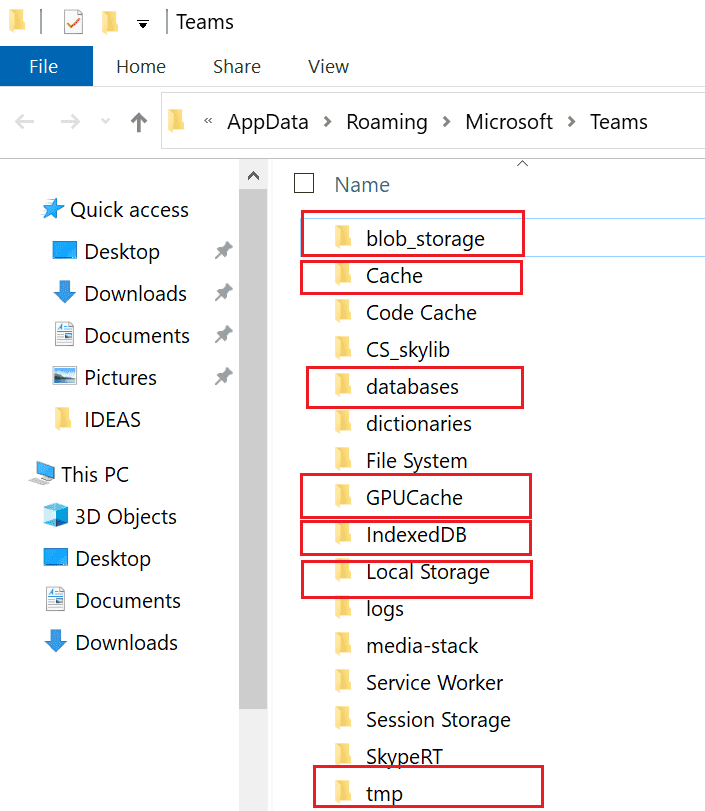The height and width of the screenshot is (811, 705).
Task: Open the File menu tab
Action: [x=44, y=67]
